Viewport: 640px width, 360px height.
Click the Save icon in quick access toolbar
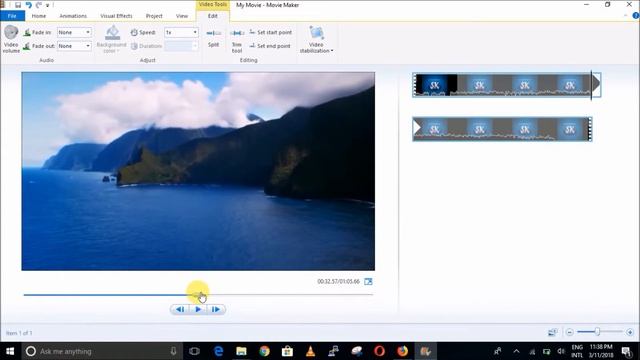coord(18,5)
